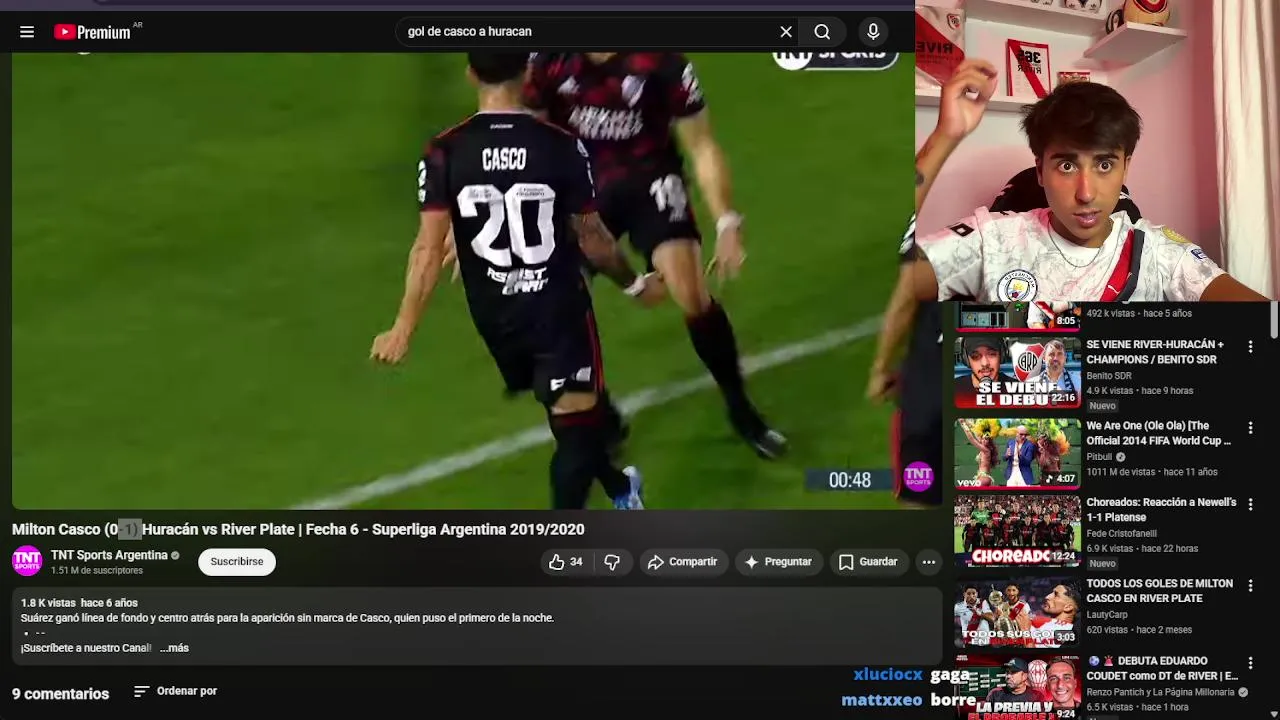
Task: Click the '9 comentarios' heading
Action: [60, 694]
